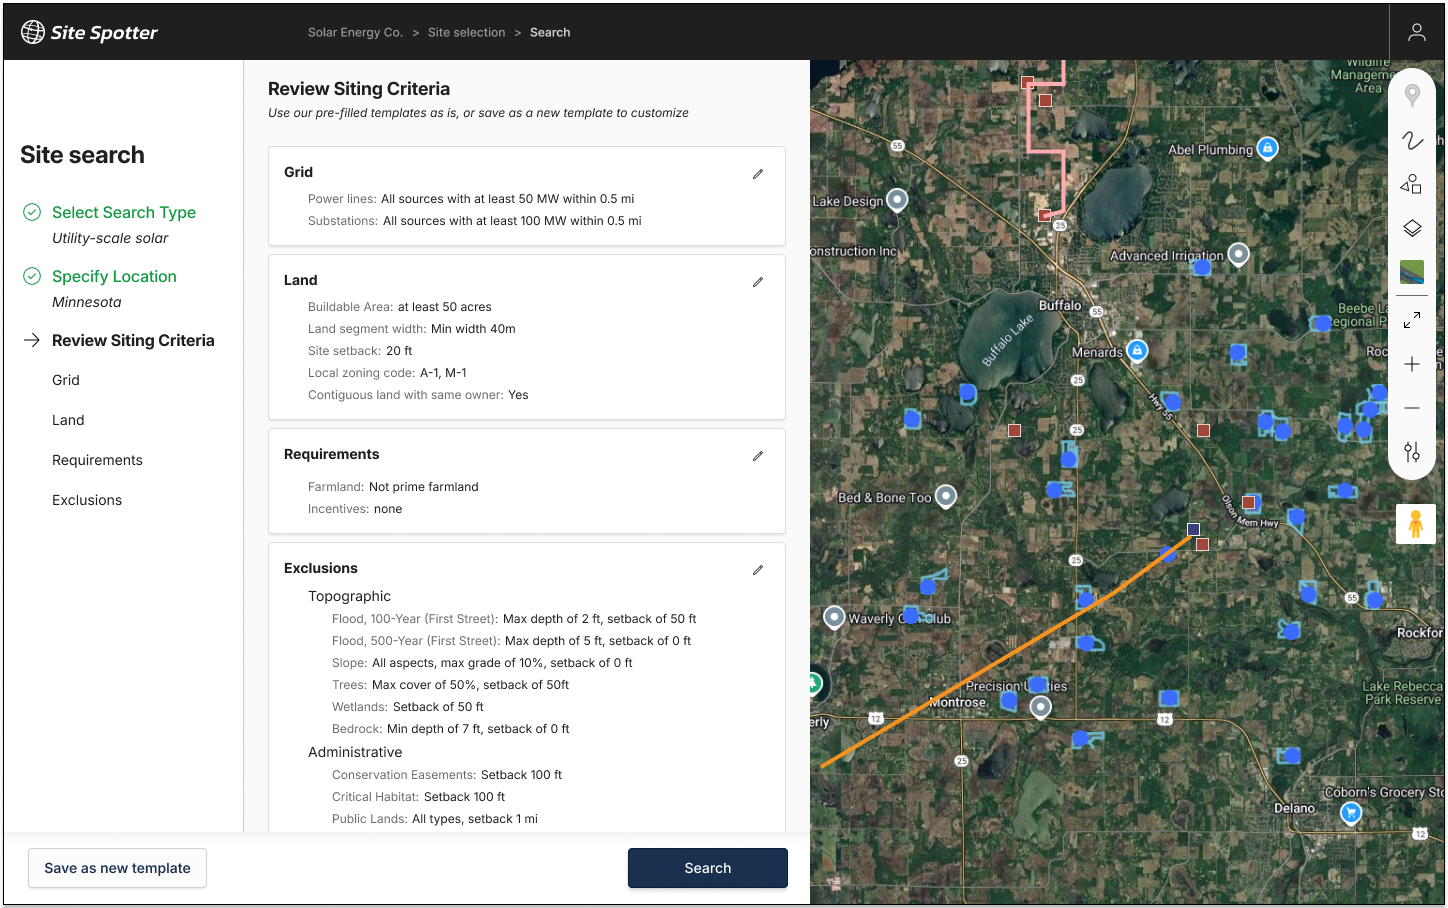This screenshot has width=1448, height=908.
Task: Open the map layers tool
Action: coord(1412,228)
